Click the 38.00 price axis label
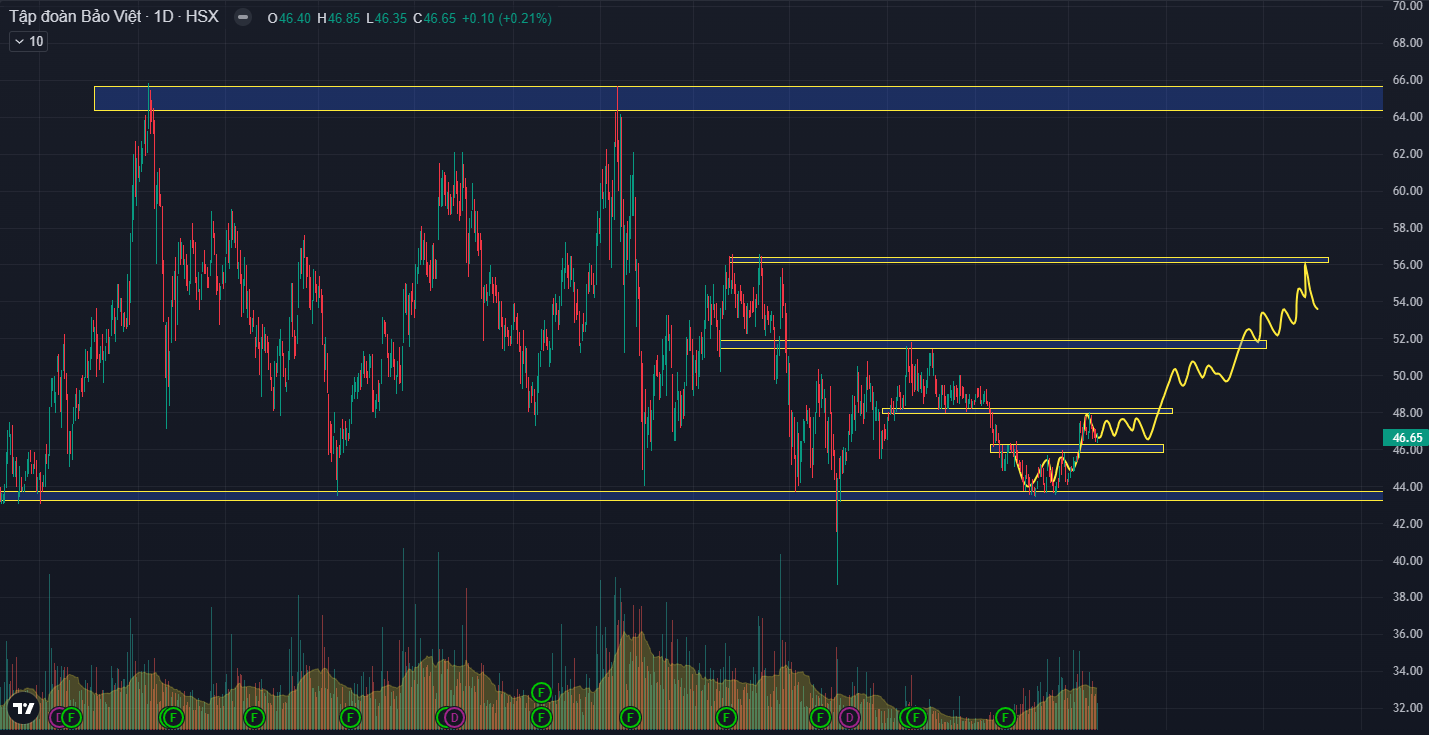This screenshot has width=1429, height=735. coord(1407,597)
